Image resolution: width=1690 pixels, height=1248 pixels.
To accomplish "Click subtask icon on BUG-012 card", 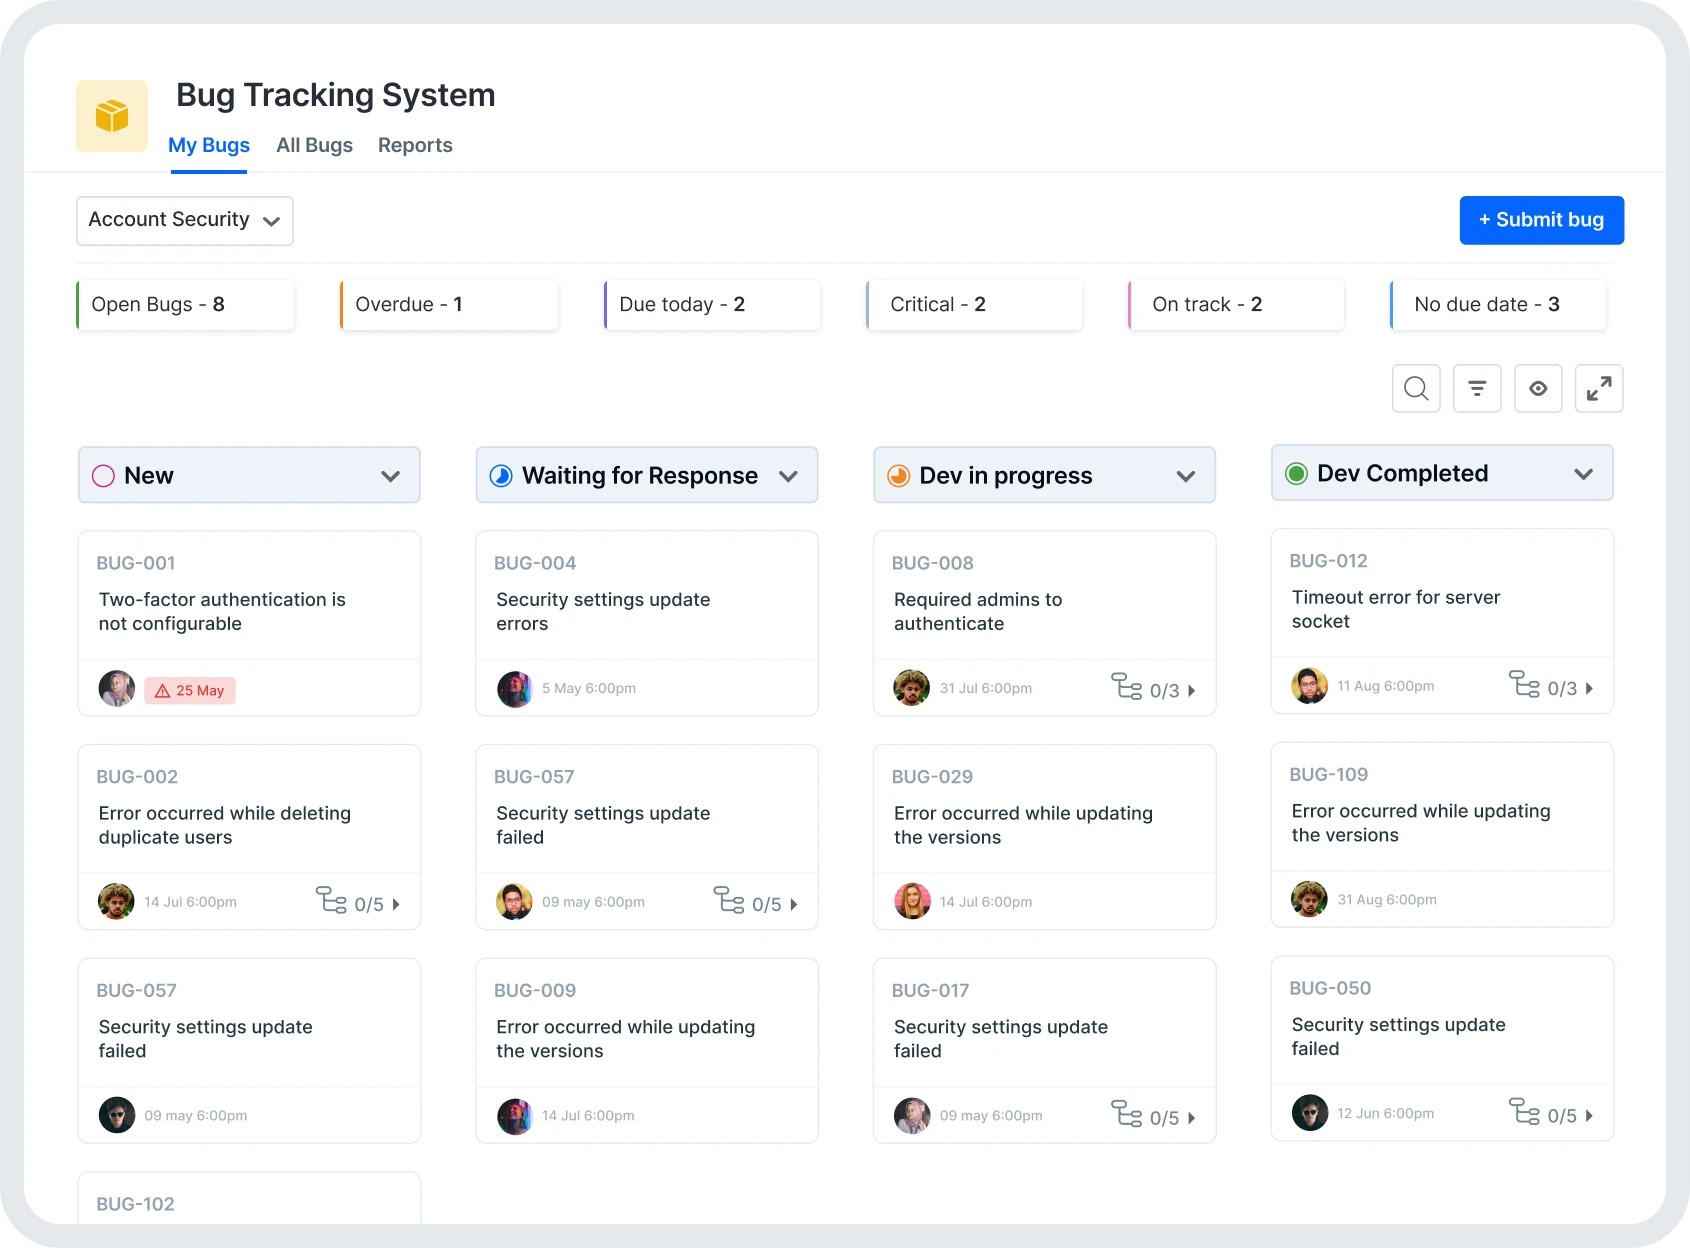I will point(1524,685).
